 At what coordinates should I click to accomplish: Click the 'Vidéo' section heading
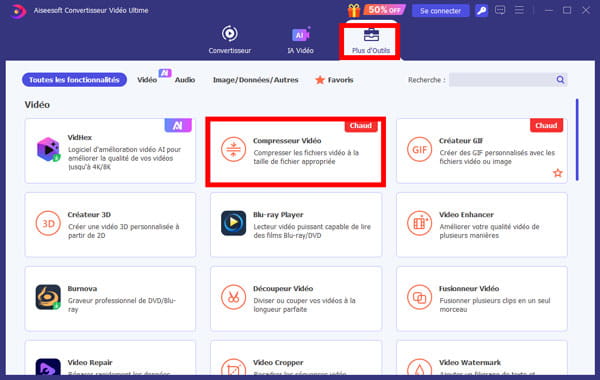[37, 104]
